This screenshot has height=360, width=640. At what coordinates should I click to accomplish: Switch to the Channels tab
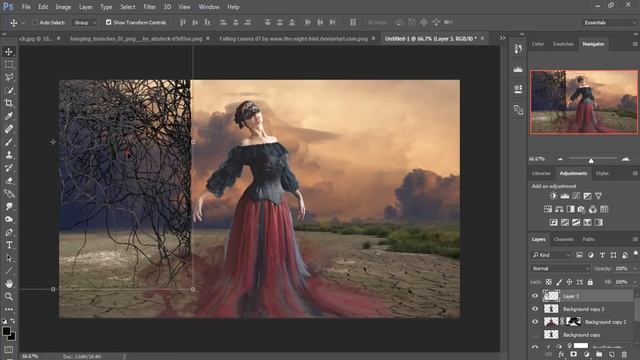(564, 240)
